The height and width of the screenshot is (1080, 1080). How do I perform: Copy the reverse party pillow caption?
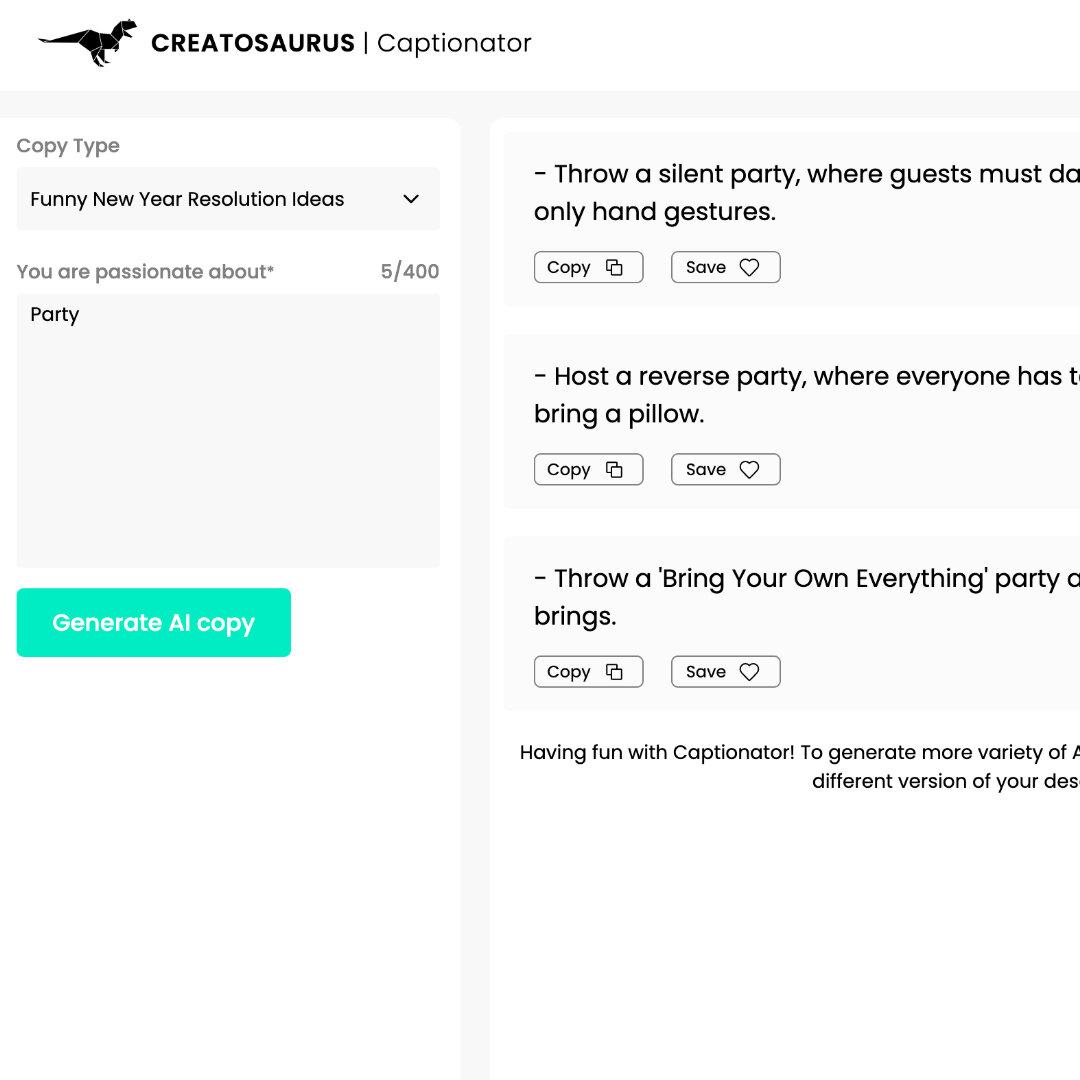588,470
